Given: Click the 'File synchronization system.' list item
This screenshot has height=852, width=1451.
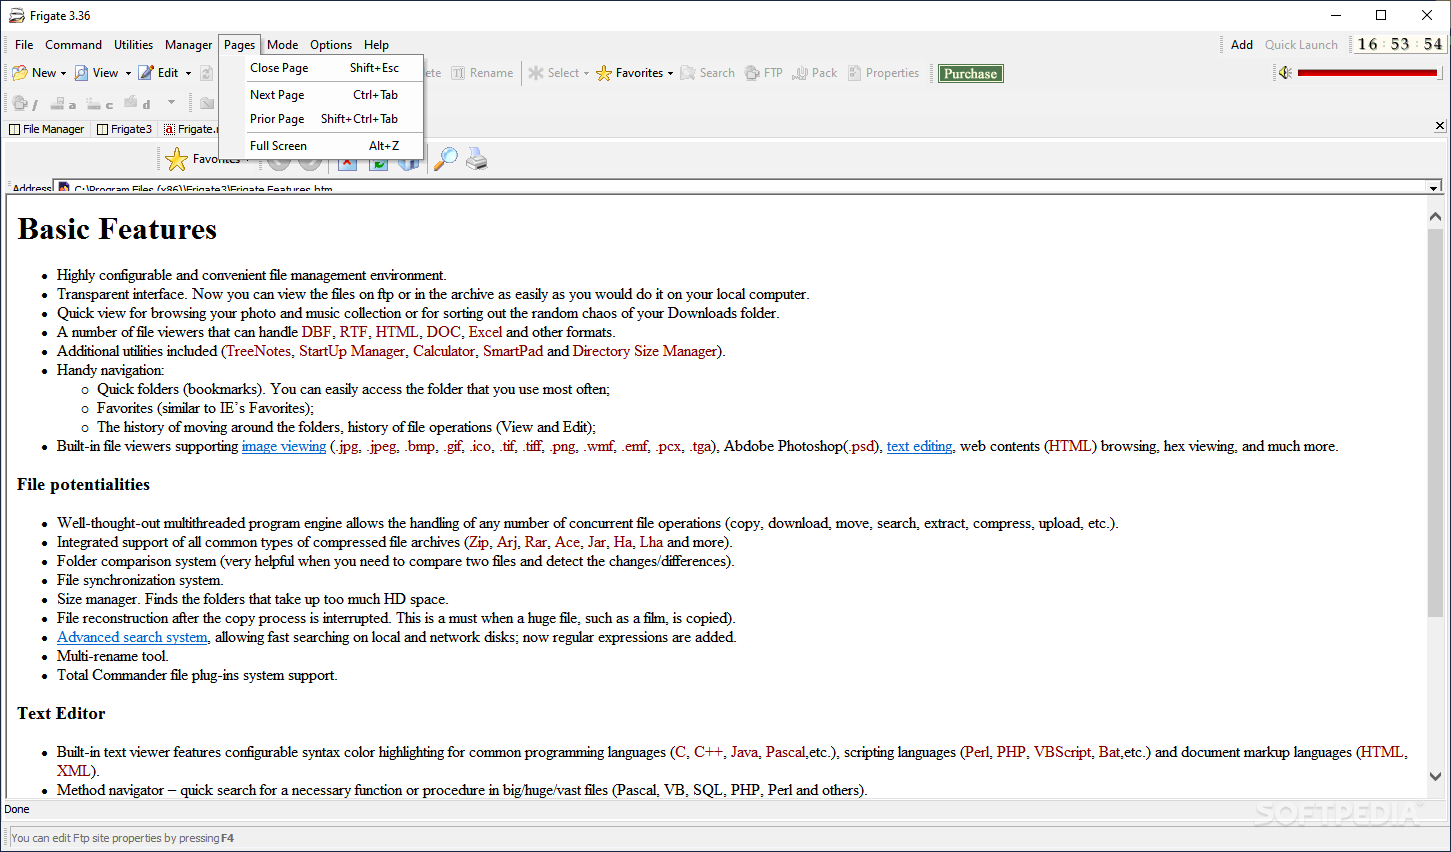Looking at the screenshot, I should point(140,580).
